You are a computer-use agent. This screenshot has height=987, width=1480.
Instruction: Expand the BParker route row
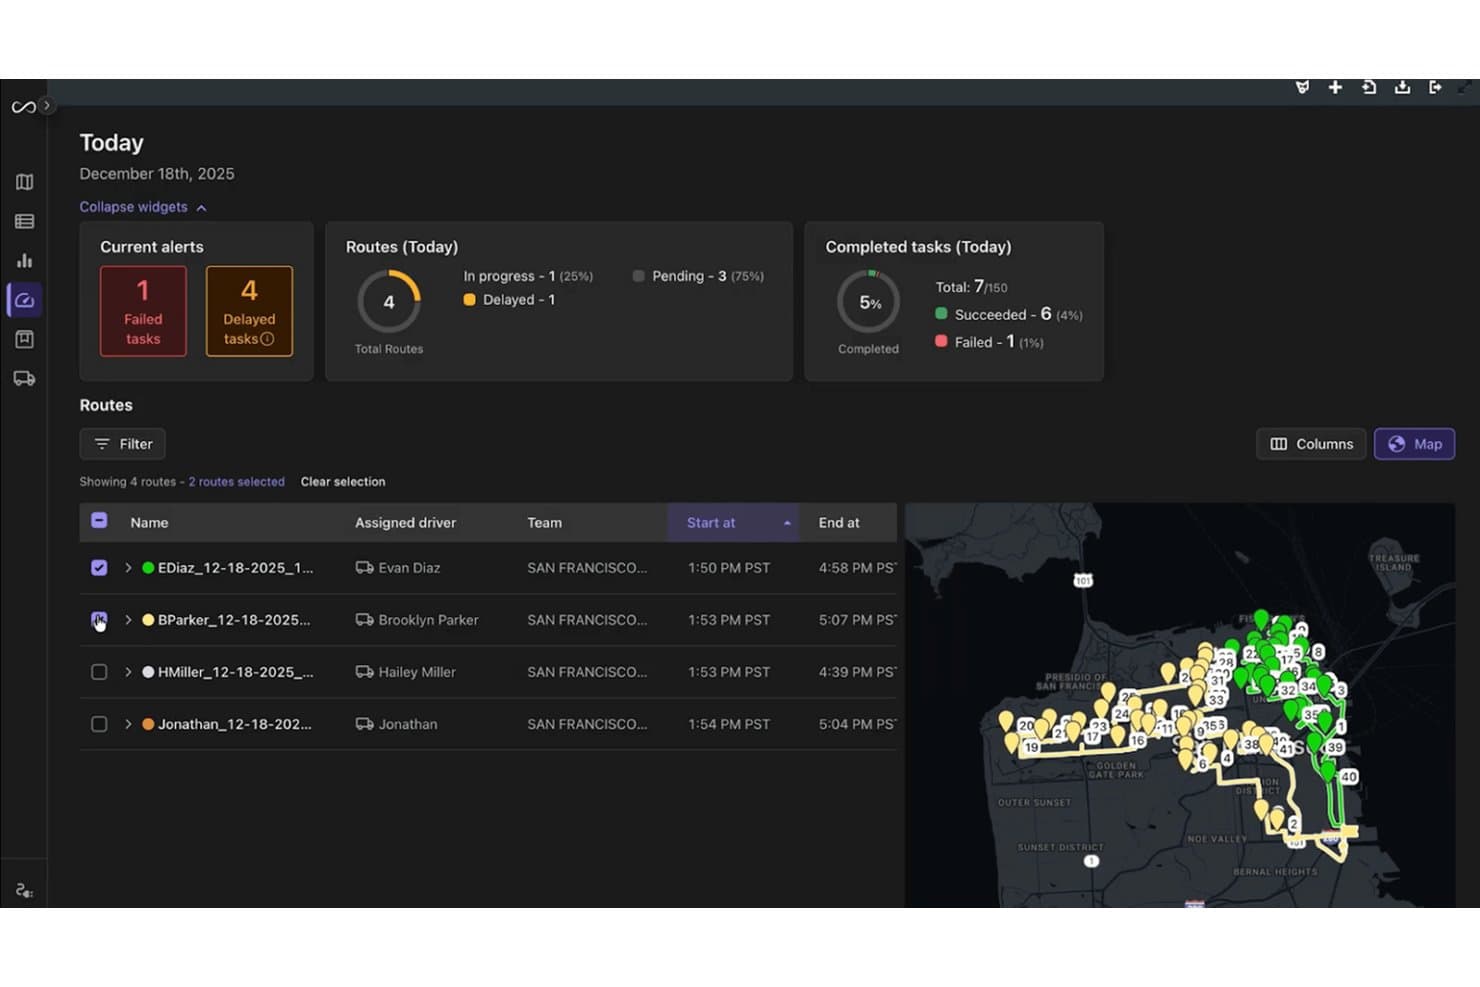click(128, 620)
